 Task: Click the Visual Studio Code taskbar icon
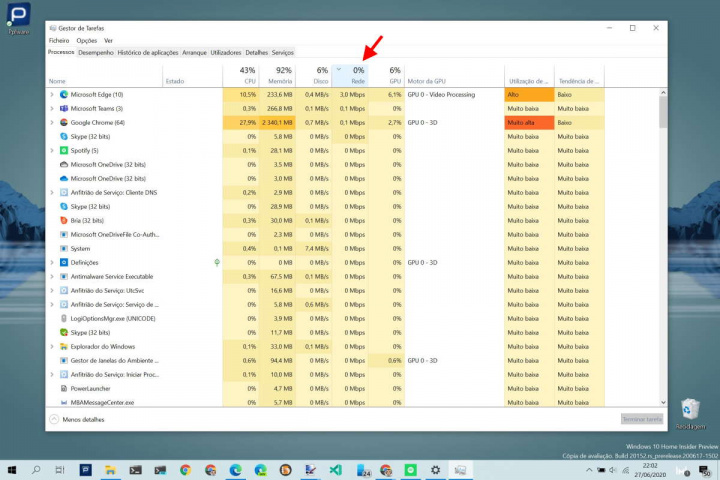pyautogui.click(x=336, y=469)
